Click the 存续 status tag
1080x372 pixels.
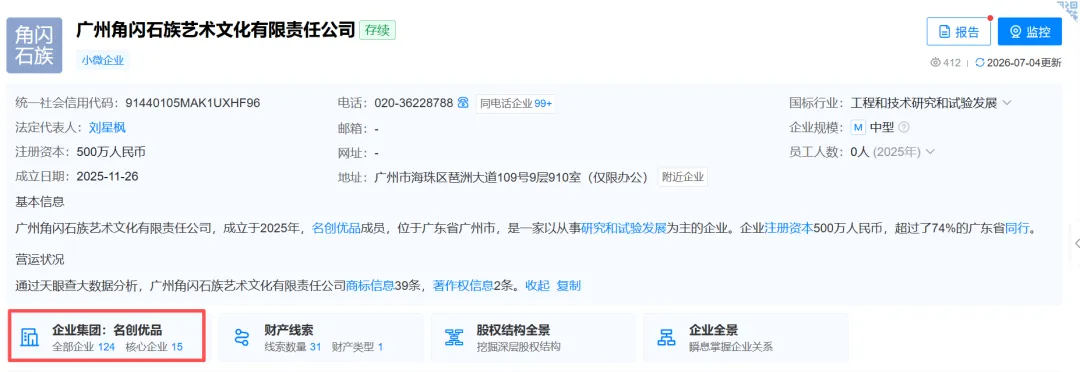pos(377,30)
